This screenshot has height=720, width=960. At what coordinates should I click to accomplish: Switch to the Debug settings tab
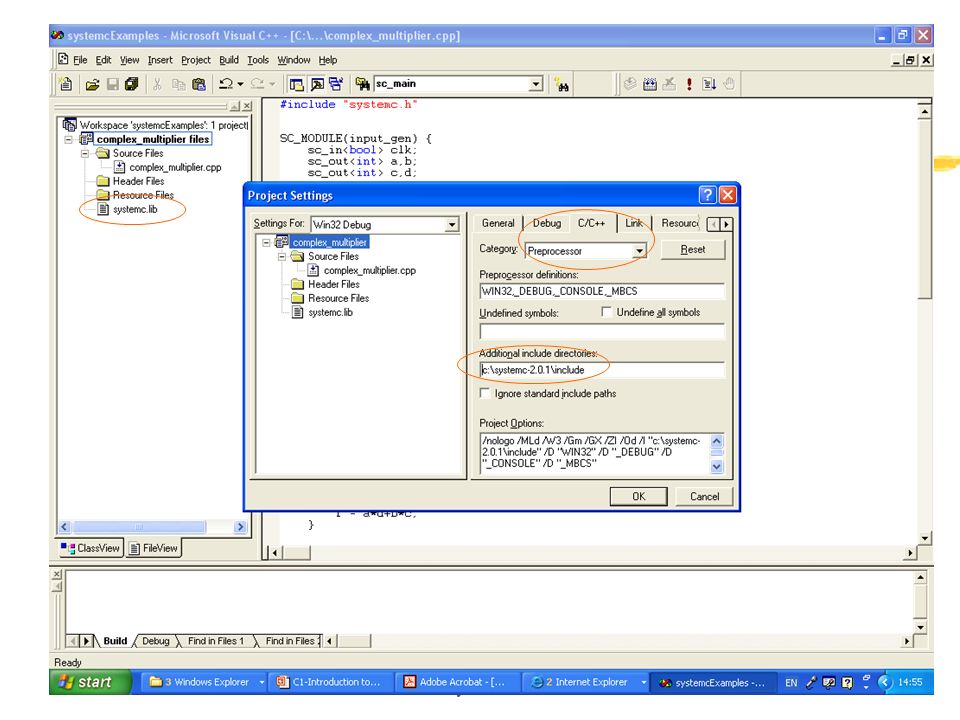pyautogui.click(x=547, y=223)
